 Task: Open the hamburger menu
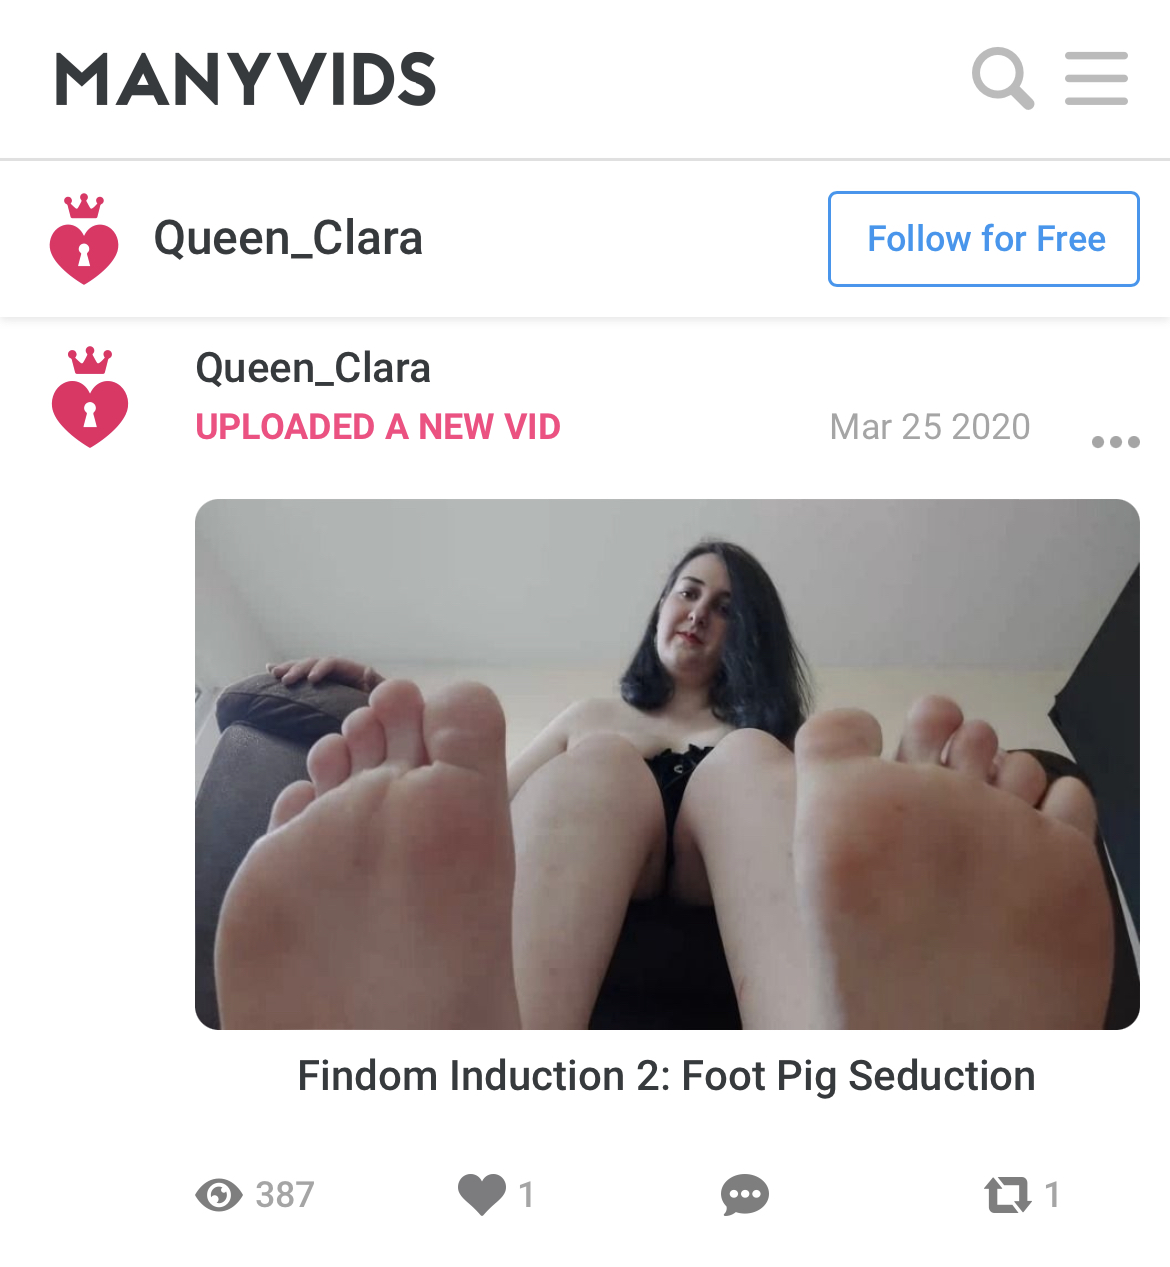point(1096,78)
